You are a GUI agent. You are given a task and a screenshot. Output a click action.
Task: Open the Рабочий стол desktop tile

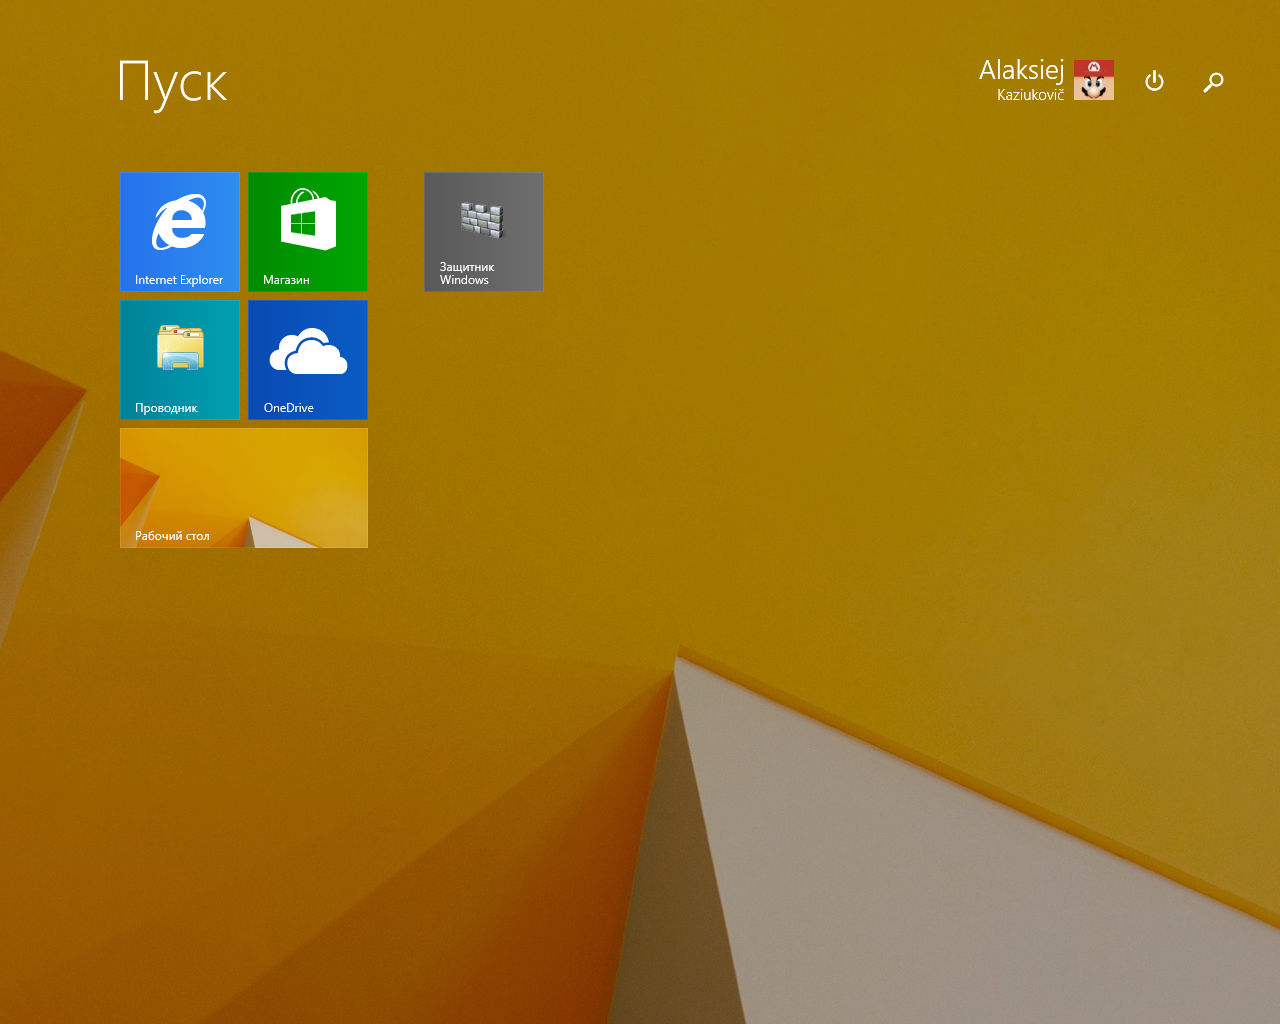(244, 488)
